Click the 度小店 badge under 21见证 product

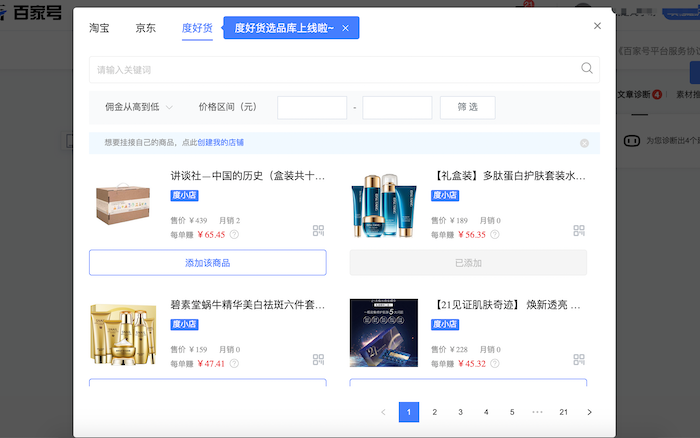[x=445, y=325]
